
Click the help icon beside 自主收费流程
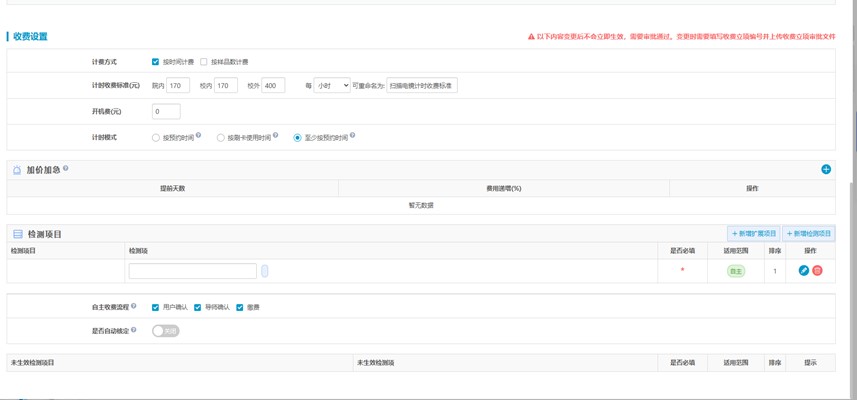(134, 306)
